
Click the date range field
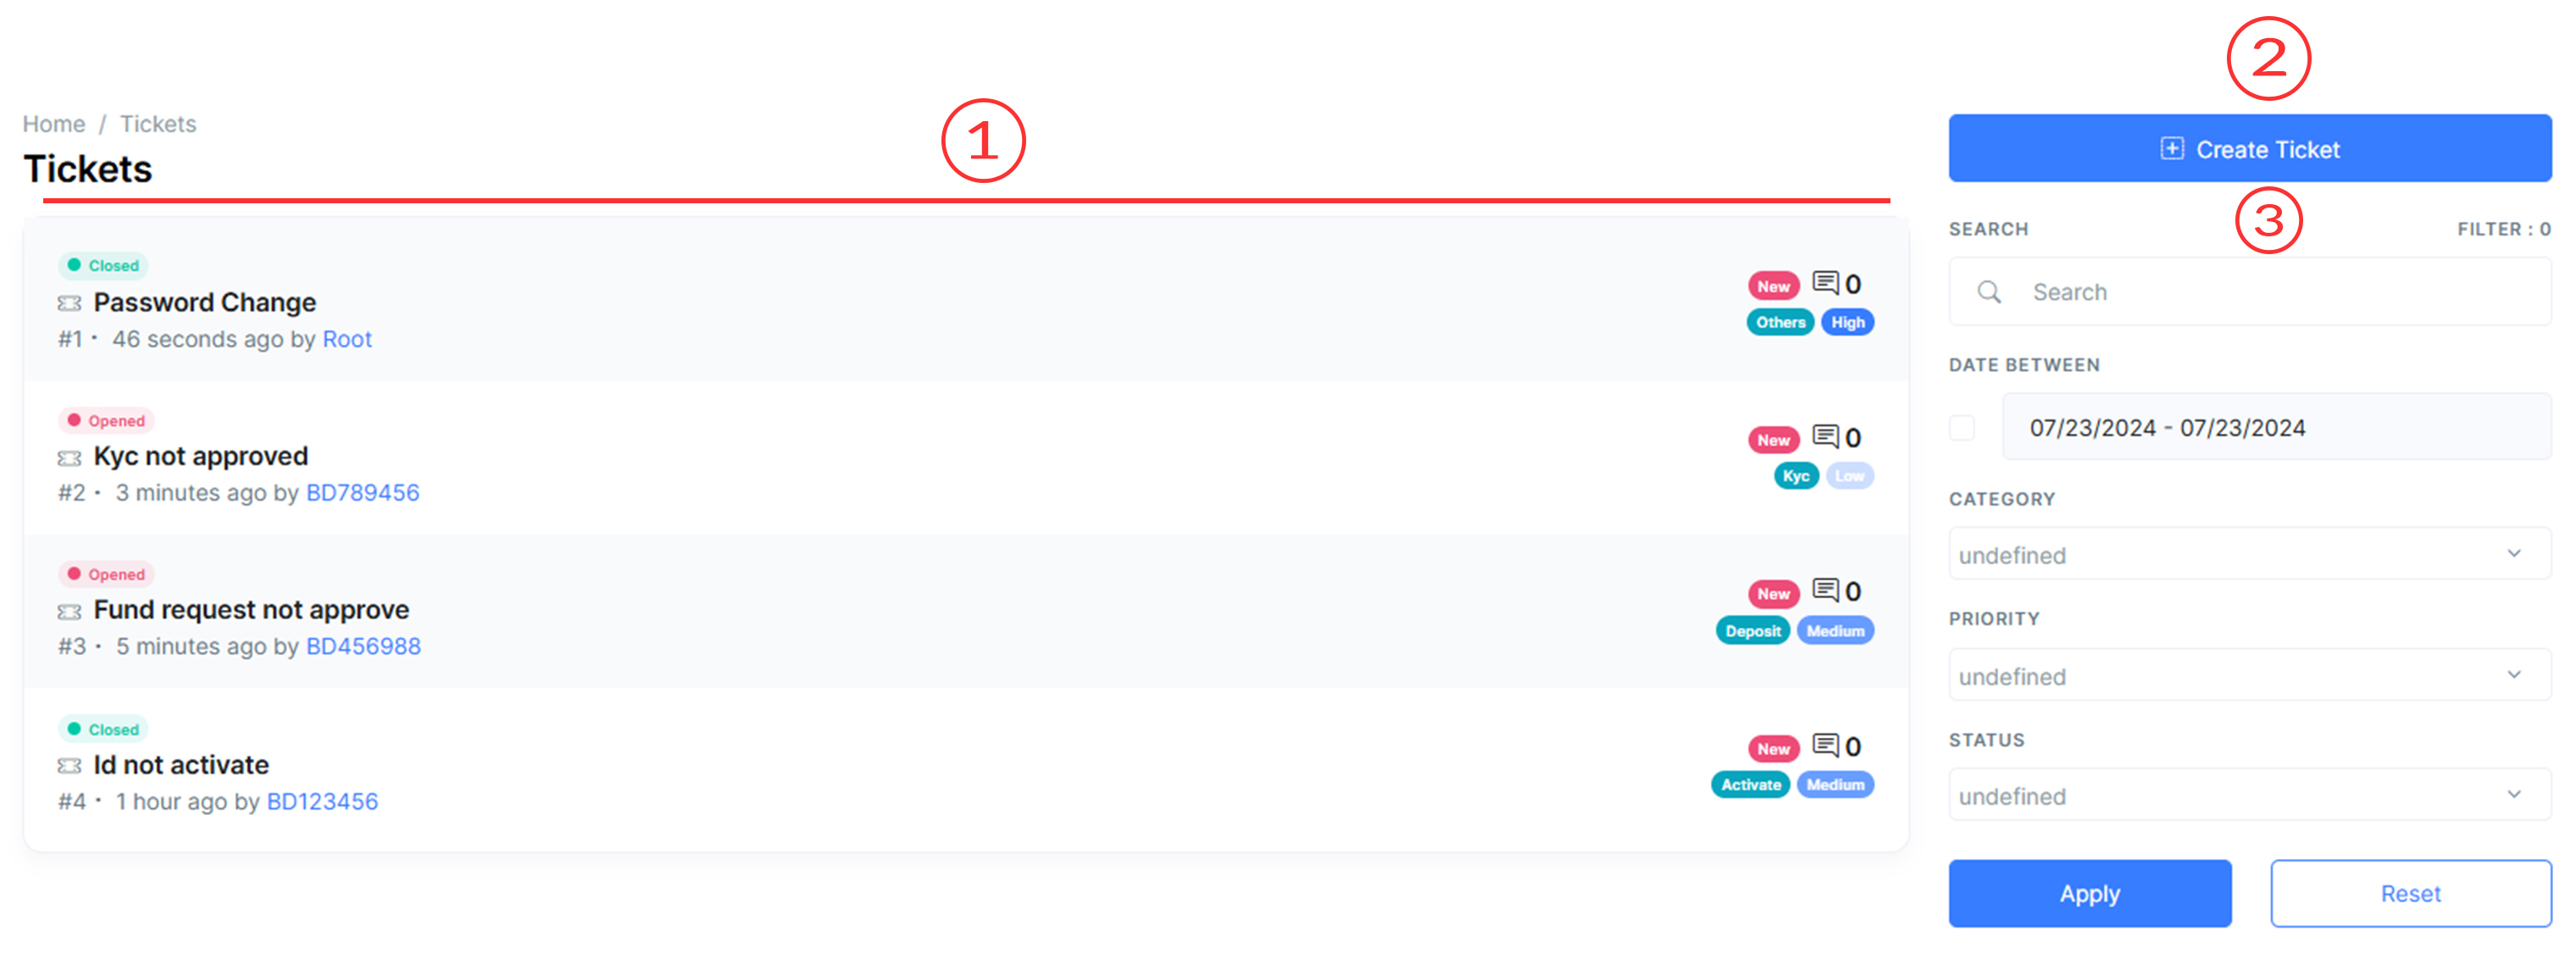(2275, 428)
